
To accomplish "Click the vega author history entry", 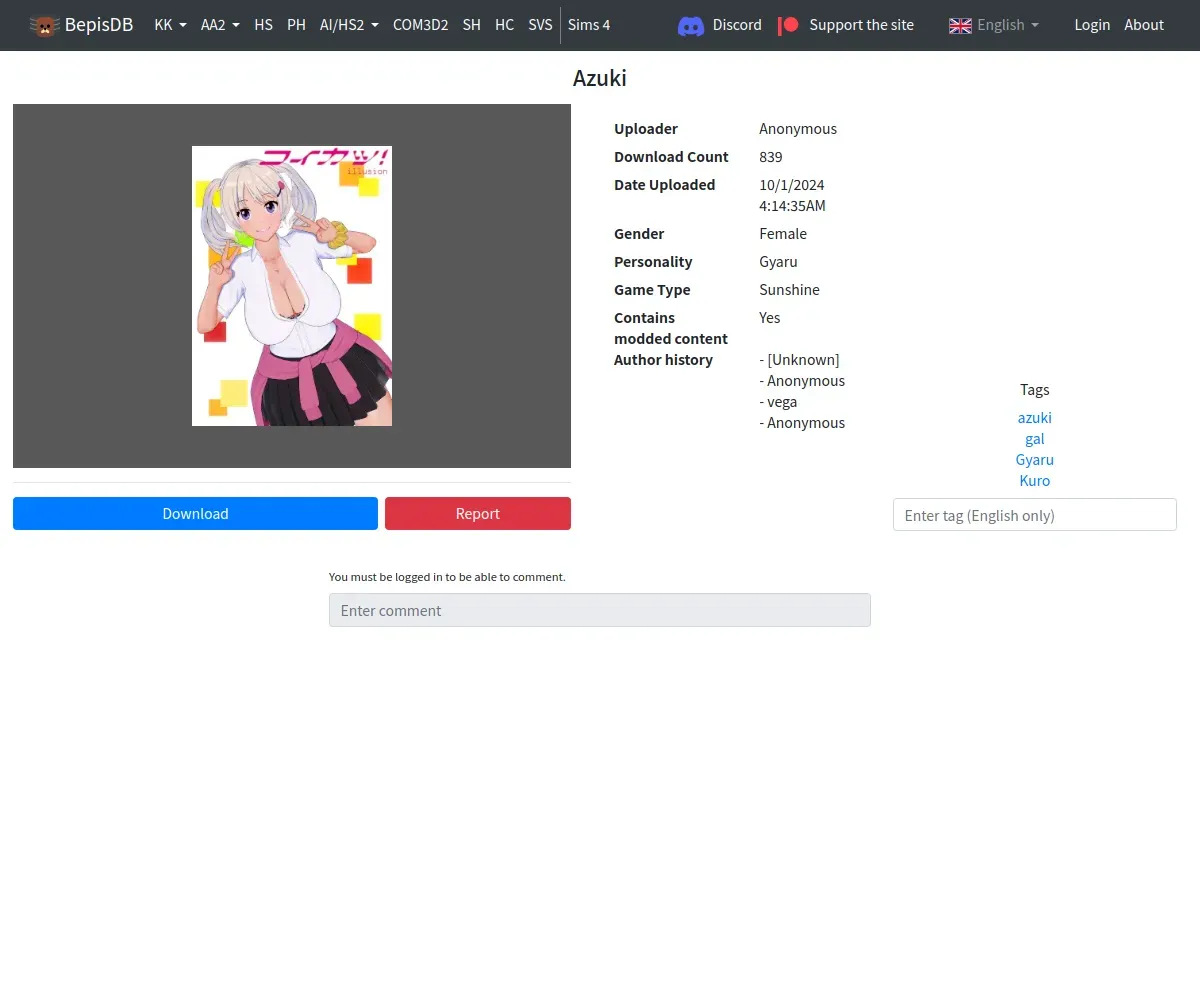I will point(778,402).
